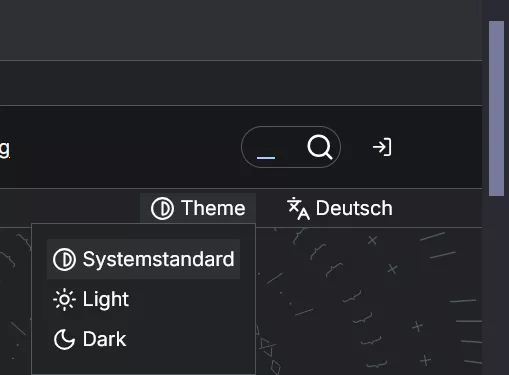509x375 pixels.
Task: Click the half-circle icon beside Theme
Action: pos(162,209)
